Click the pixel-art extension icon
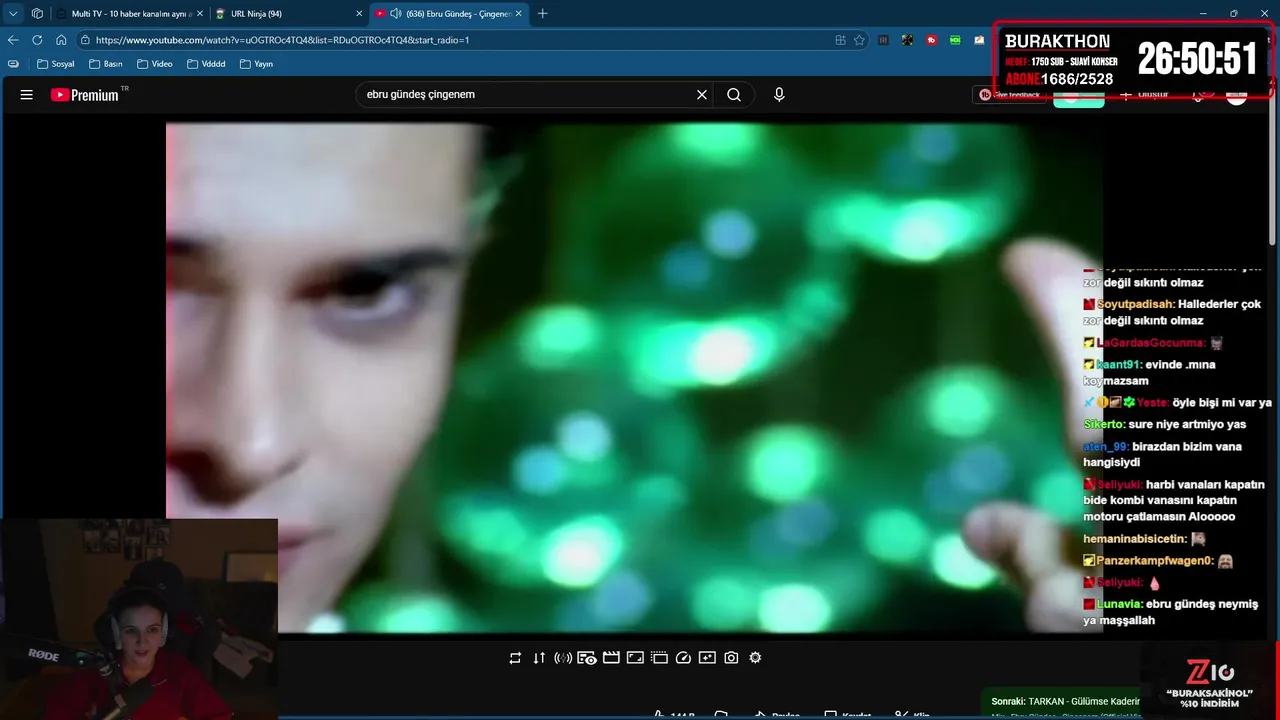 [907, 40]
